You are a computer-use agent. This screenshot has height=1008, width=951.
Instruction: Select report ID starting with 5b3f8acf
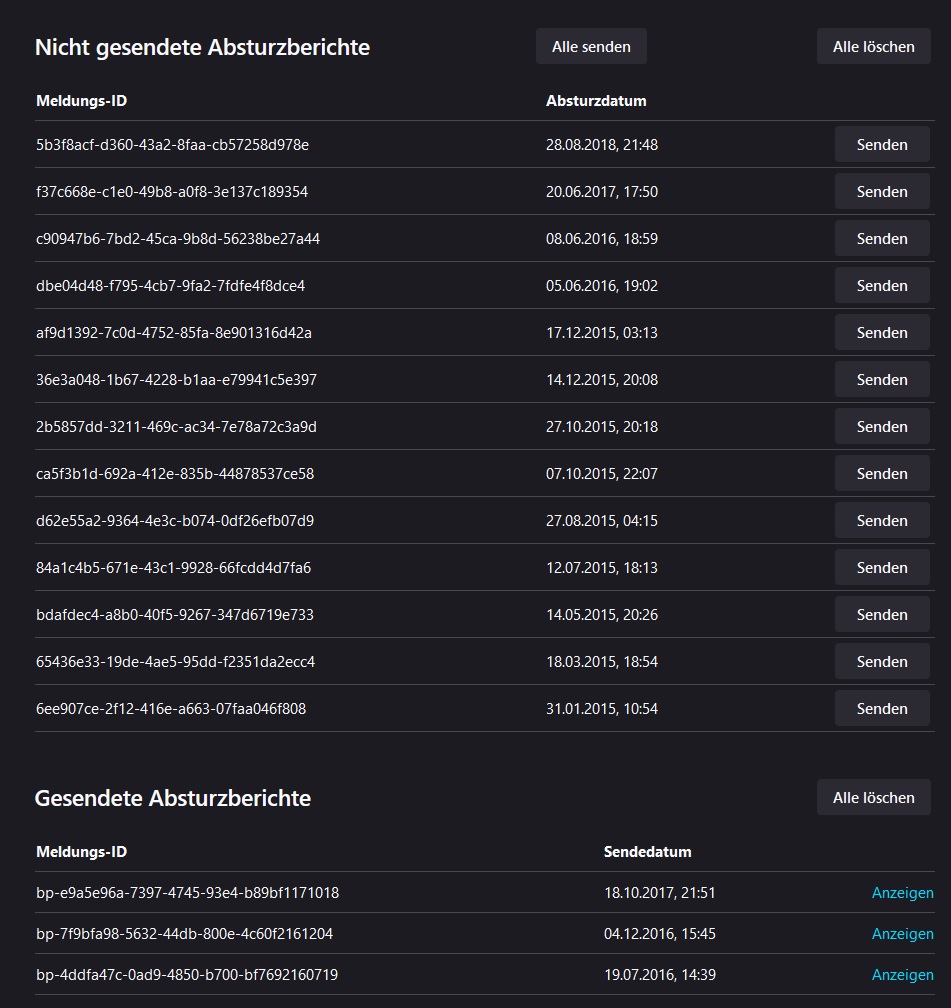click(x=172, y=145)
